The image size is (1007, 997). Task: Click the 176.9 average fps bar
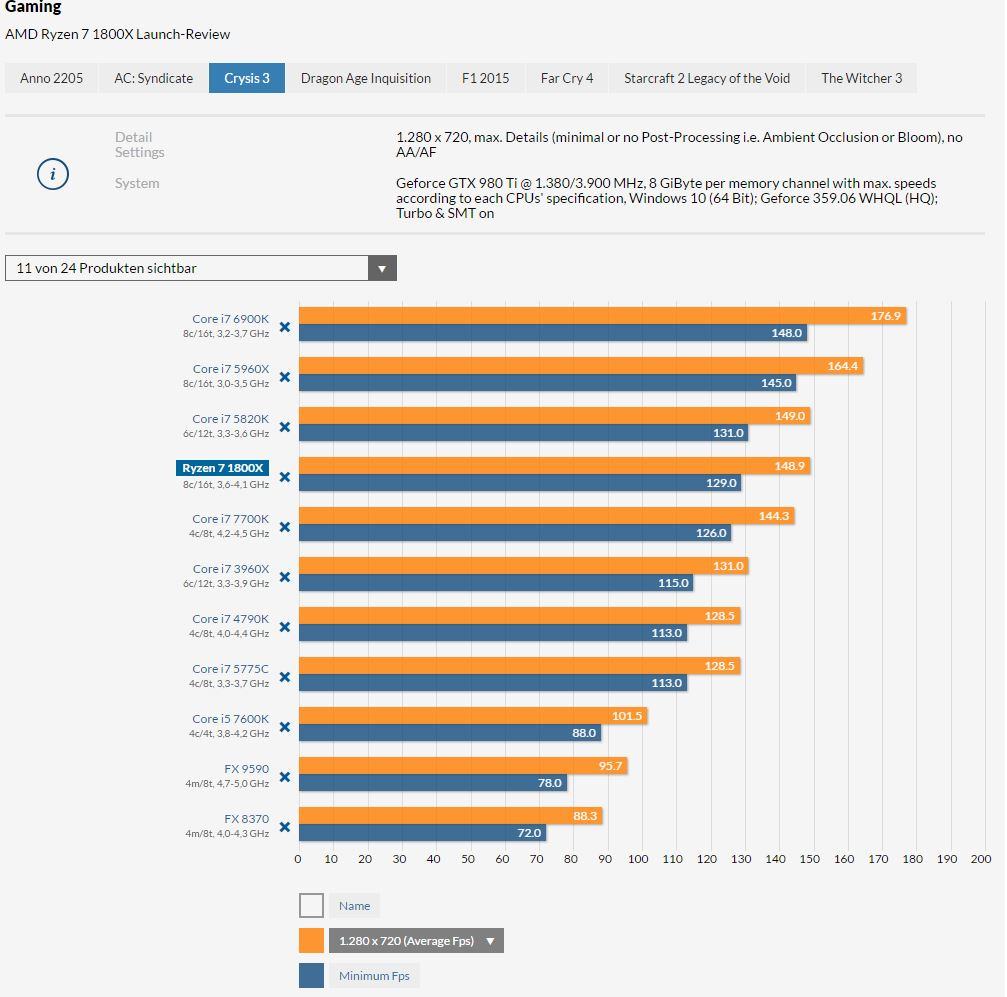(602, 315)
